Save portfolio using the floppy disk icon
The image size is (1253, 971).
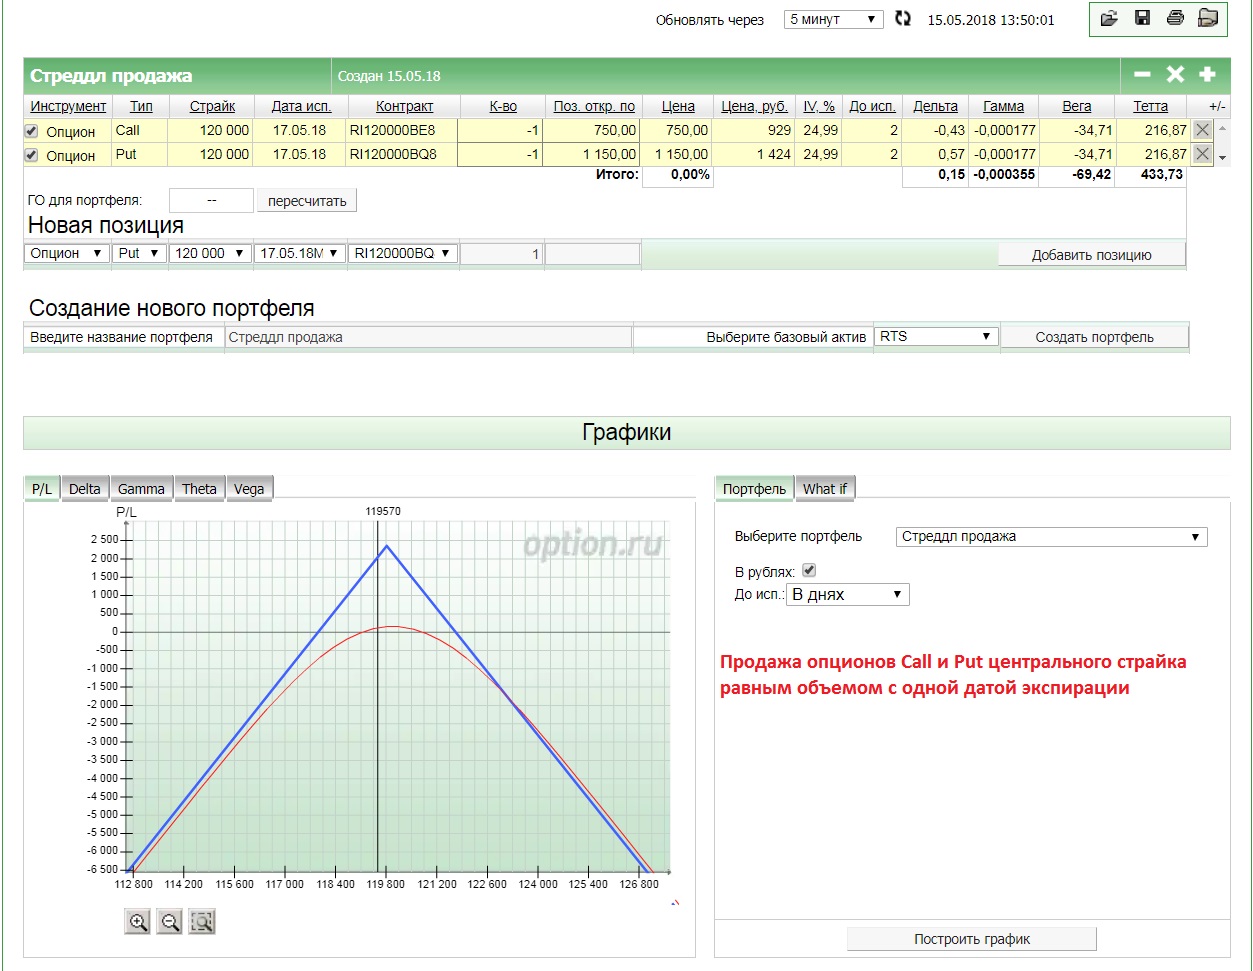[x=1141, y=18]
